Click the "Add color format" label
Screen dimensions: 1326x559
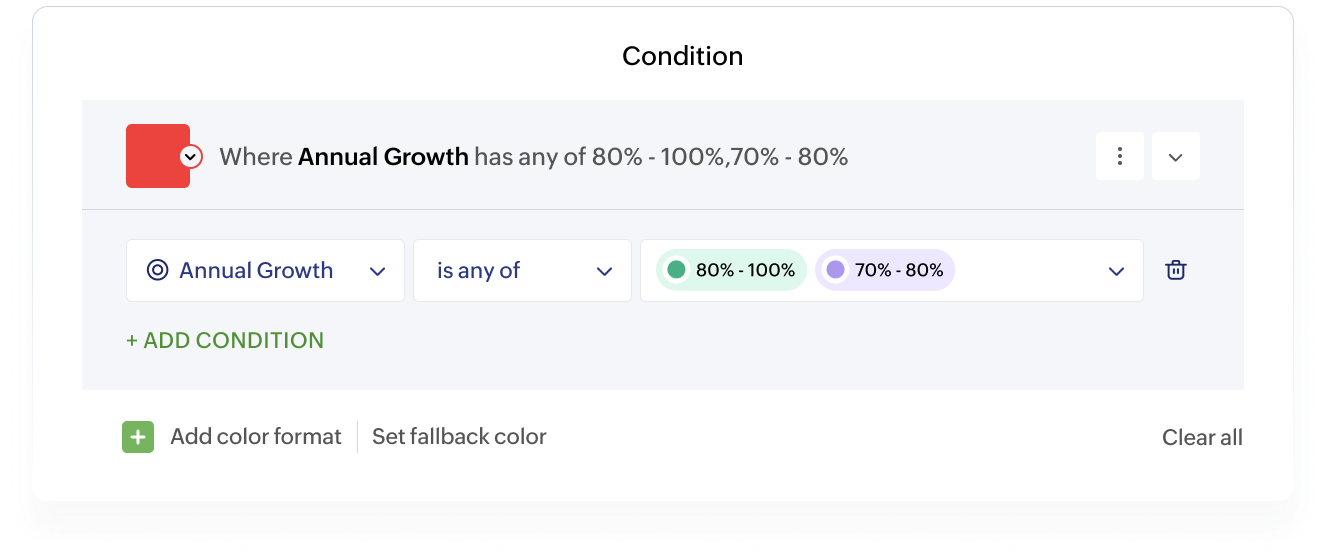[x=256, y=437]
